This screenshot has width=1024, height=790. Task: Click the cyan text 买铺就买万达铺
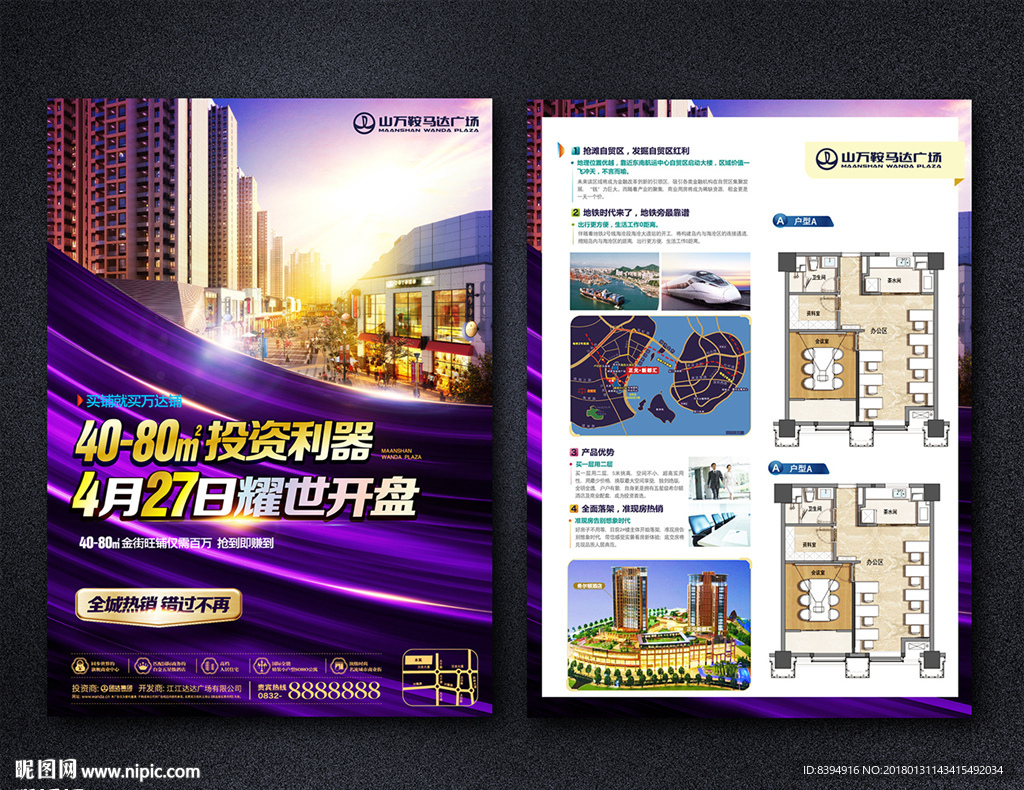(134, 401)
